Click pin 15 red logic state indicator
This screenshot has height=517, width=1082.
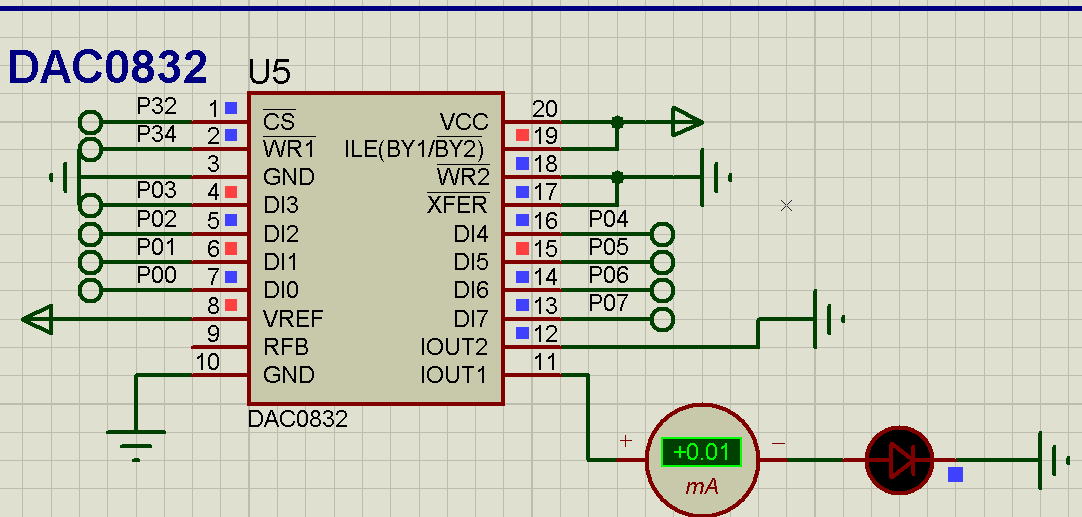click(522, 247)
